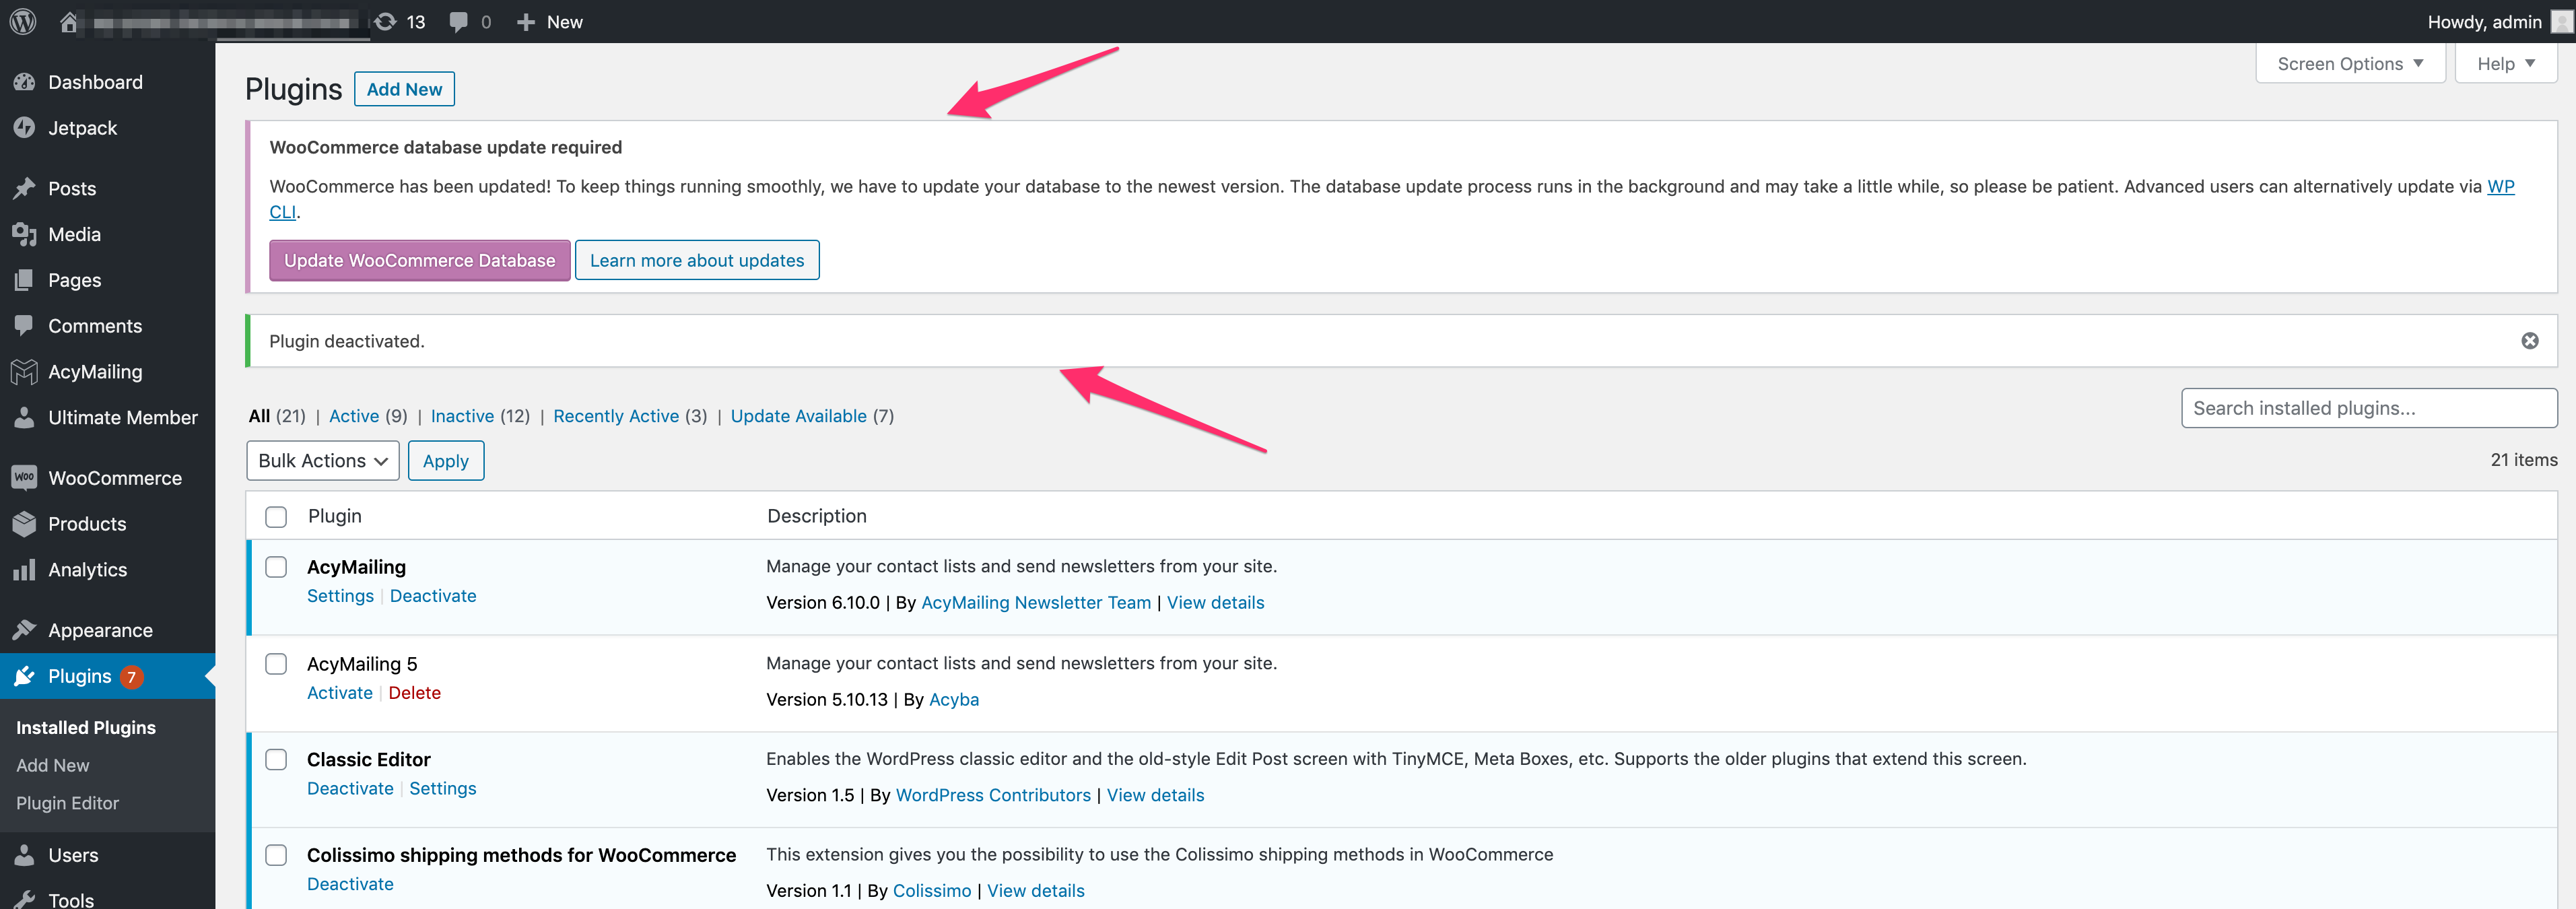The width and height of the screenshot is (2576, 909).
Task: Check the select-all plugins checkbox
Action: pos(276,516)
